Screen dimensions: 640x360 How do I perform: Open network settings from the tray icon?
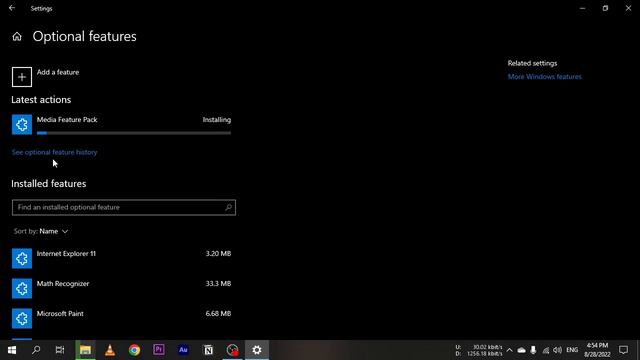point(546,350)
